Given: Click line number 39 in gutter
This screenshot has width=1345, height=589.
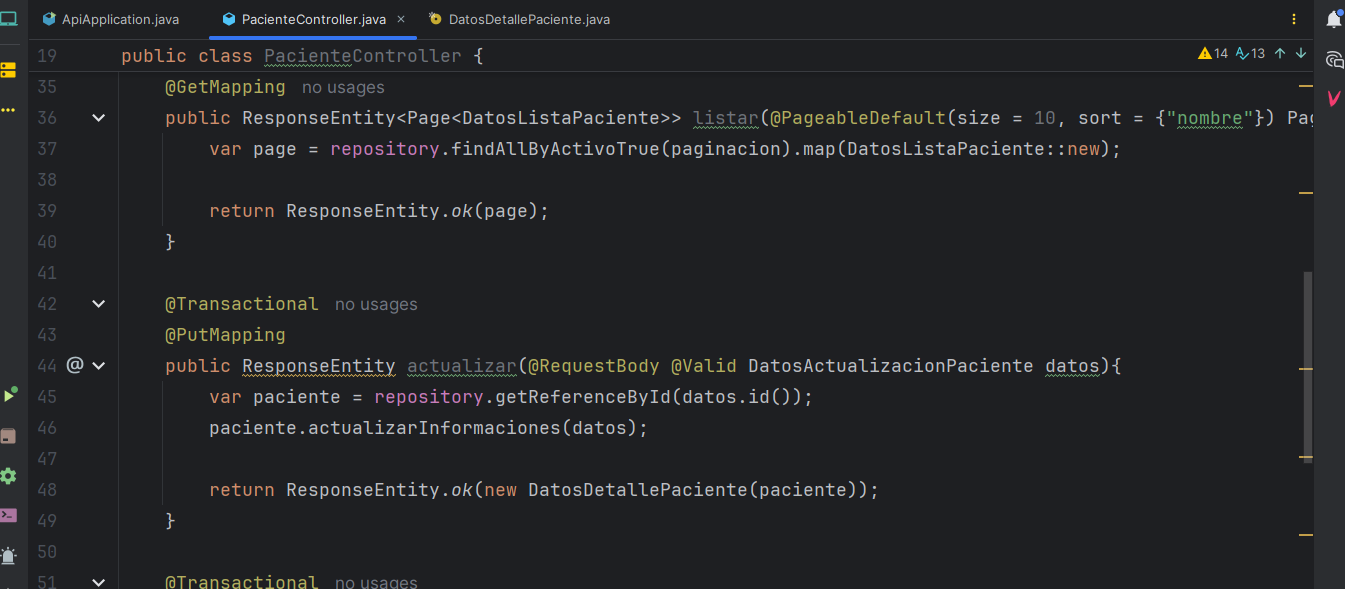Looking at the screenshot, I should (47, 211).
